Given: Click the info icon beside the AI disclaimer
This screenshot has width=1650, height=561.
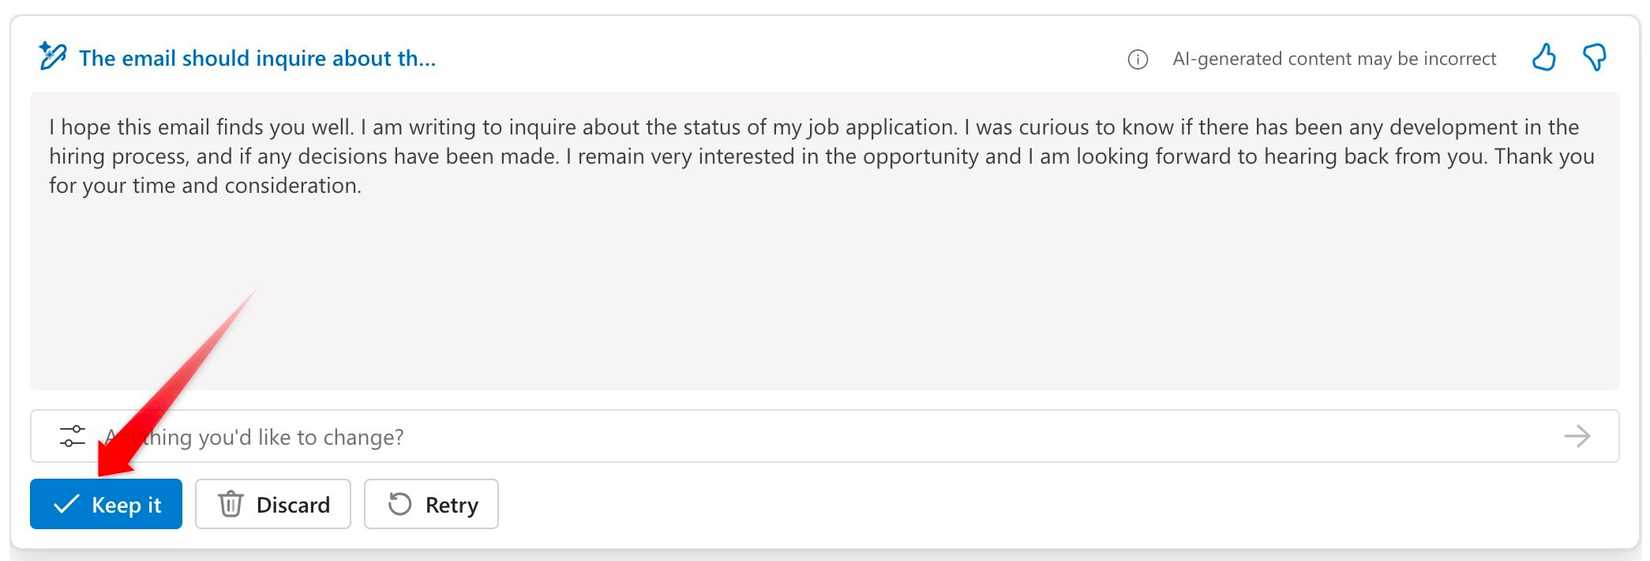Looking at the screenshot, I should 1138,59.
